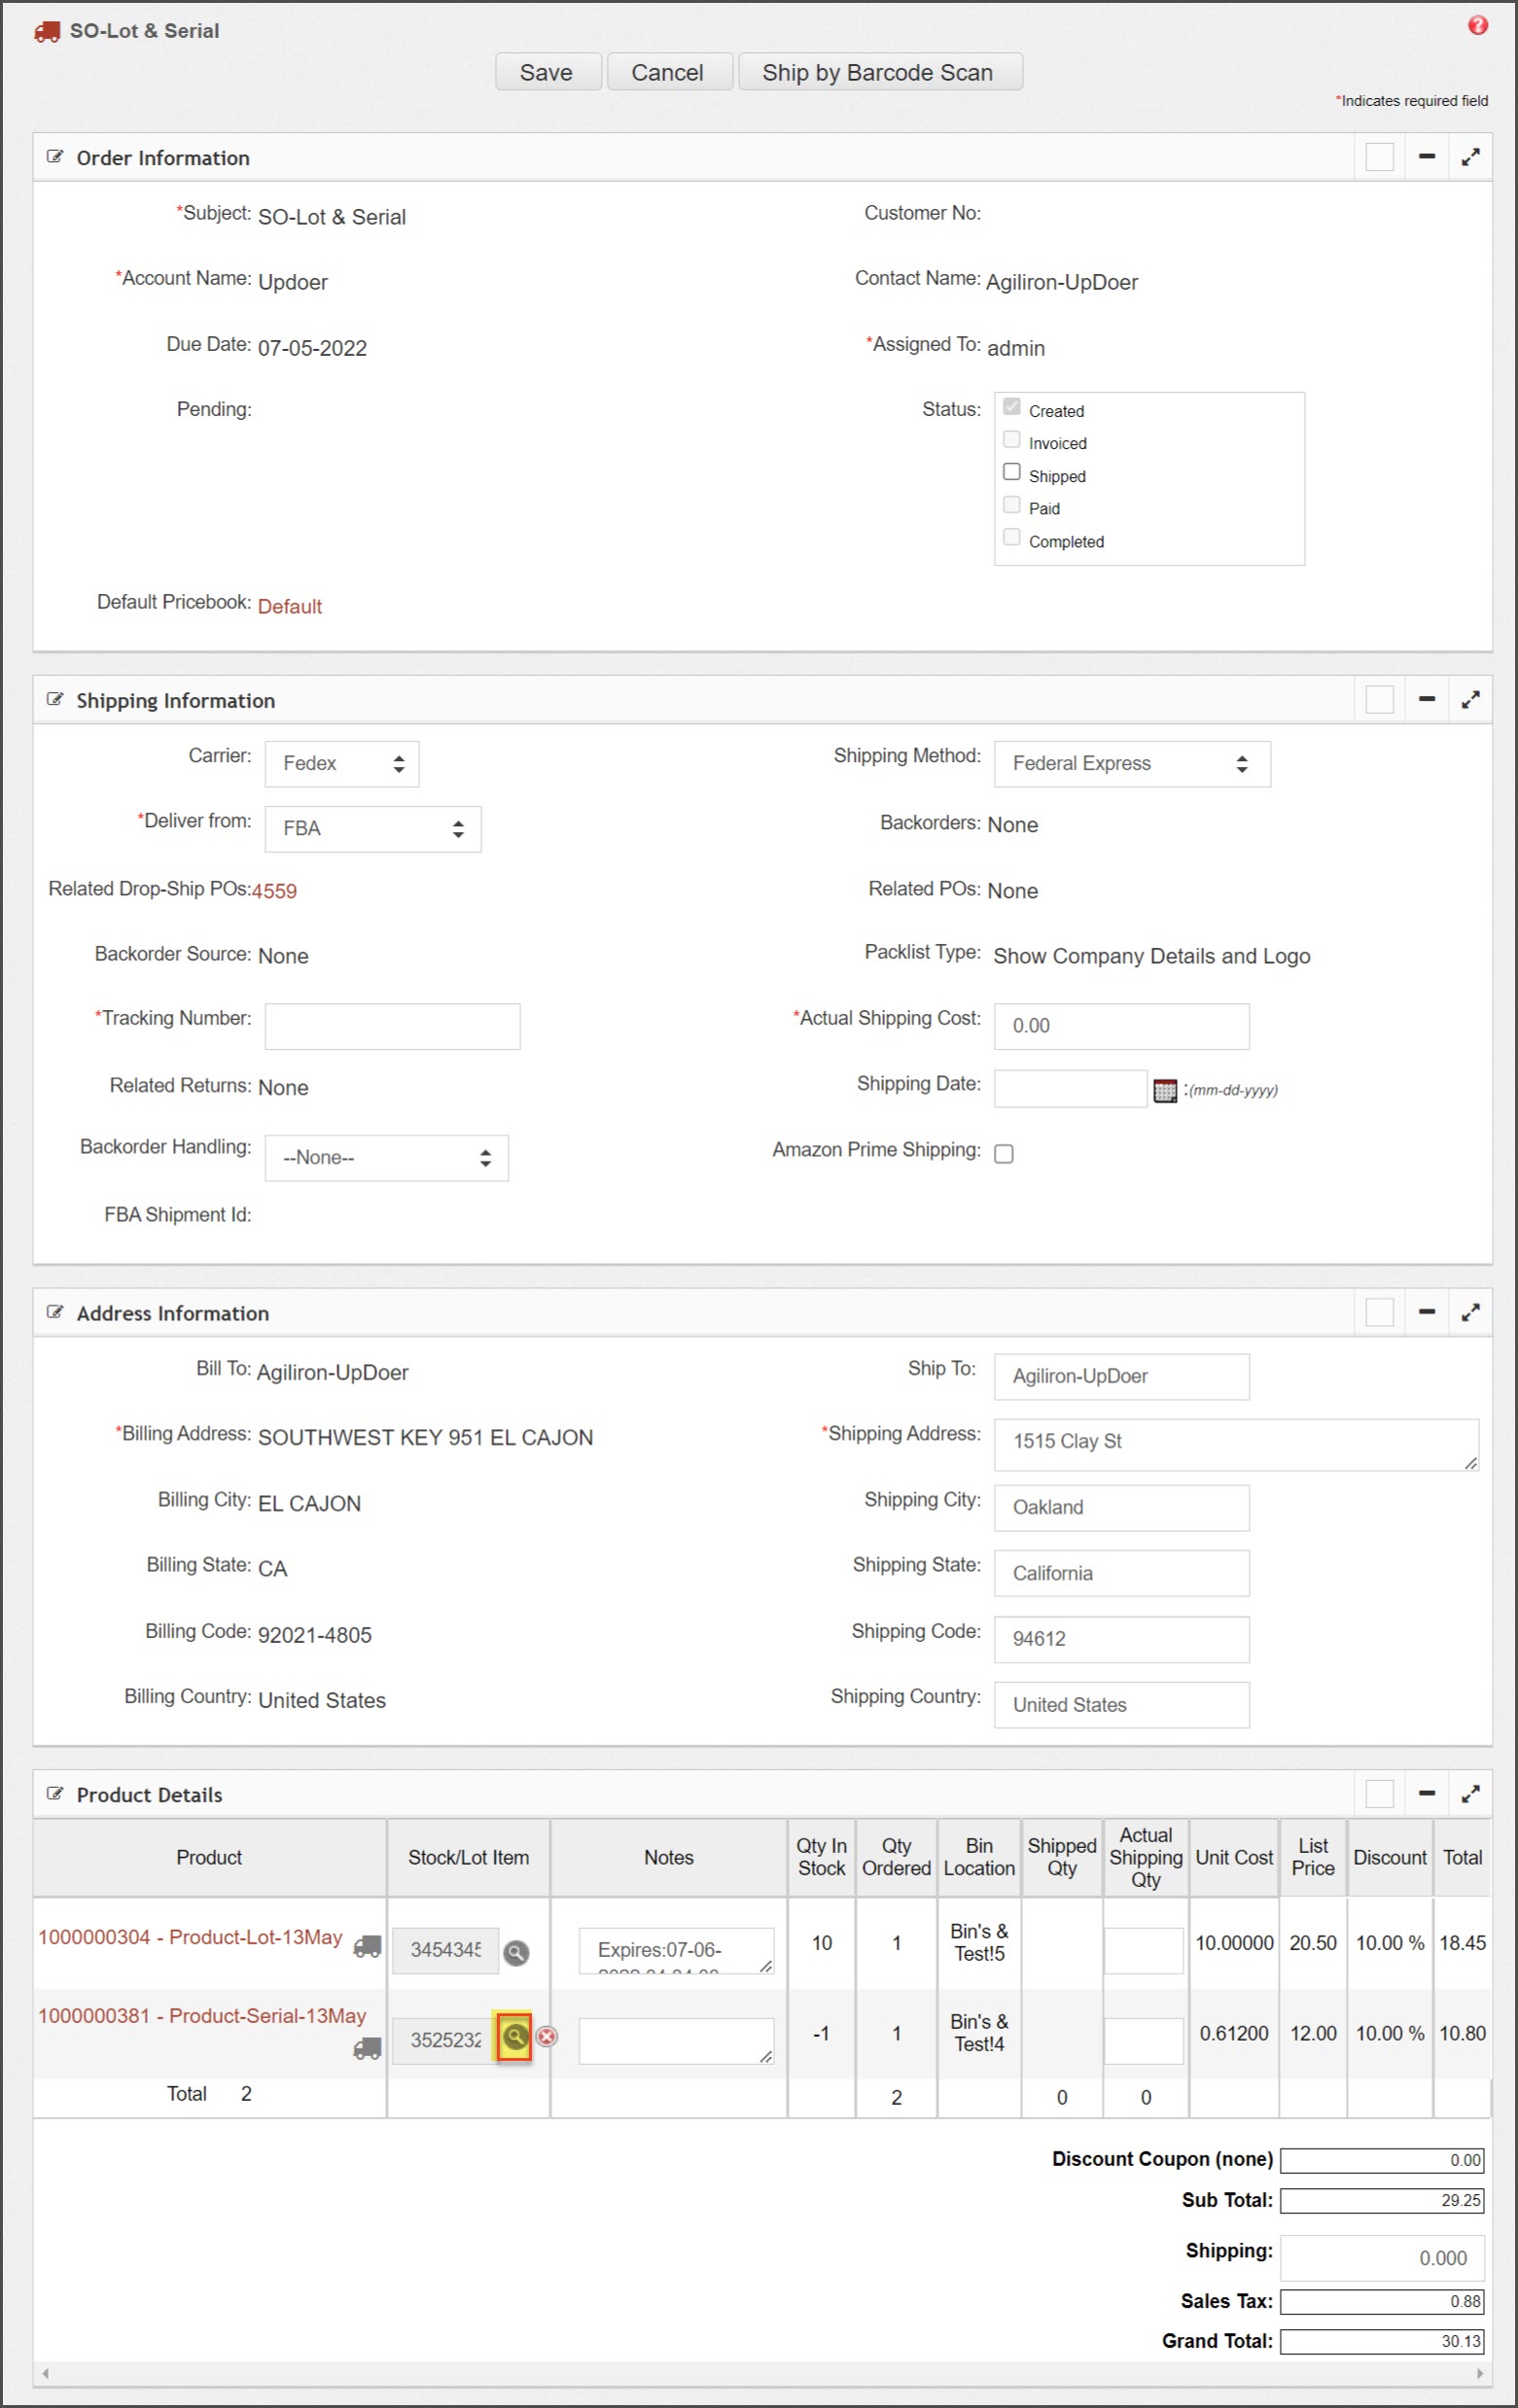This screenshot has width=1518, height=2408.
Task: Search serial item for Product-Serial-13May row
Action: [x=515, y=2036]
